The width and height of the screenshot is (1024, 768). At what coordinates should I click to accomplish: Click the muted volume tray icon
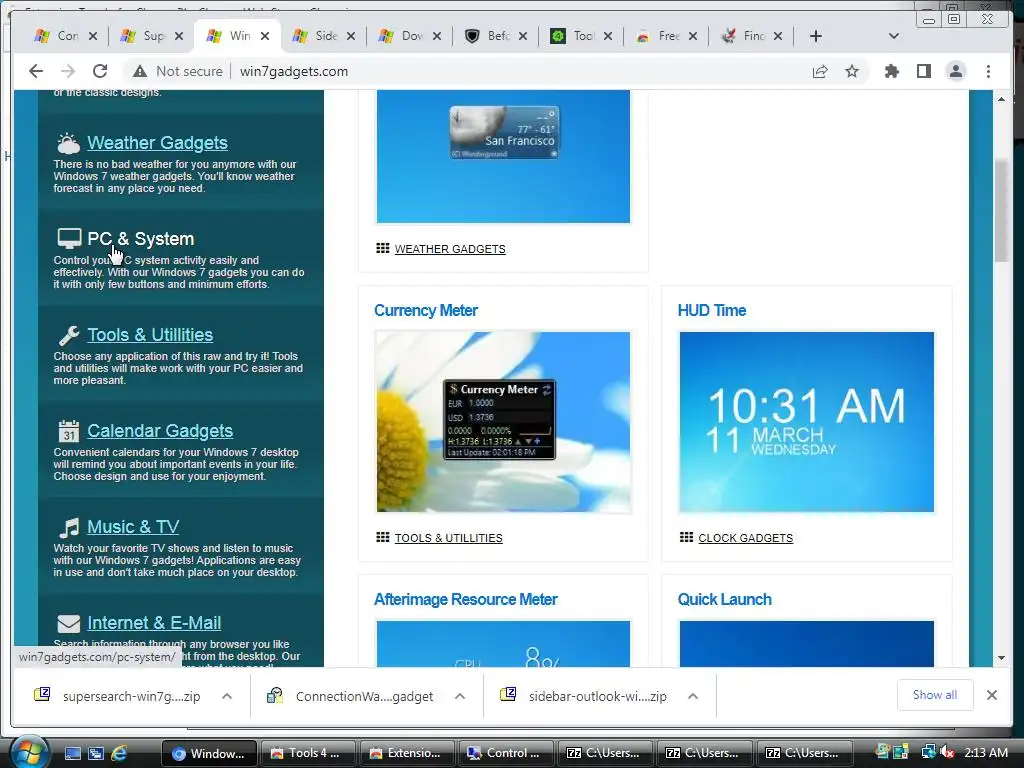click(946, 753)
